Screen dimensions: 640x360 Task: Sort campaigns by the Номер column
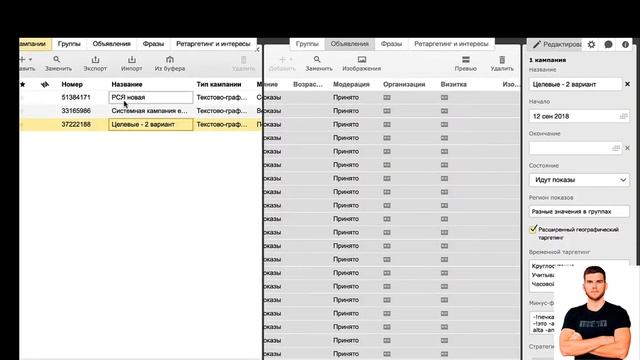[x=72, y=84]
